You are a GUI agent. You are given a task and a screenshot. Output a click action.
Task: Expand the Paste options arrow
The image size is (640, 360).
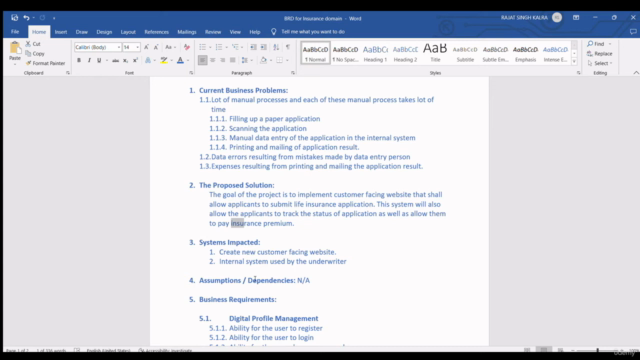tap(15, 64)
